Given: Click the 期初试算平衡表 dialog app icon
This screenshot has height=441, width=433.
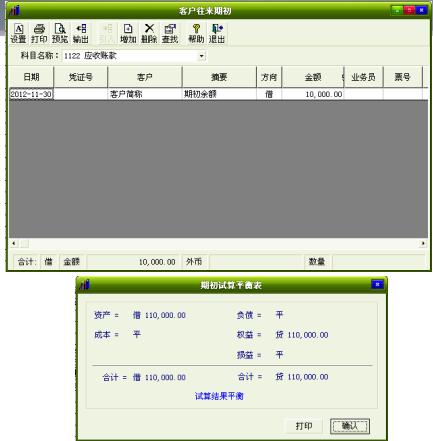Looking at the screenshot, I should tap(85, 285).
